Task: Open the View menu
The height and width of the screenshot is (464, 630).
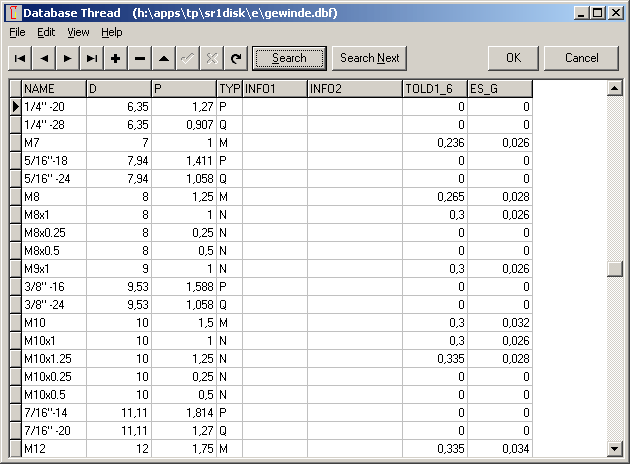Action: (78, 32)
